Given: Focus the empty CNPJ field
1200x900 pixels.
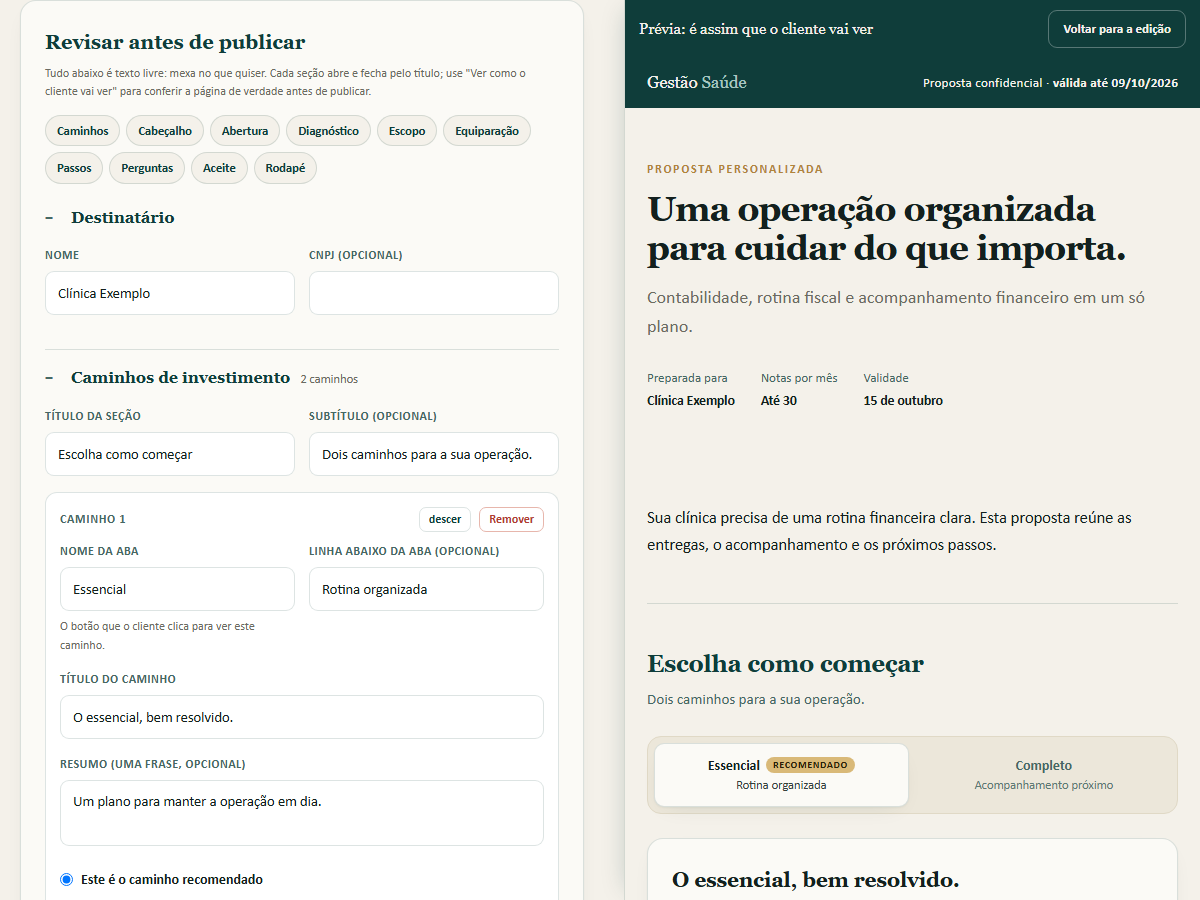Looking at the screenshot, I should (x=434, y=293).
